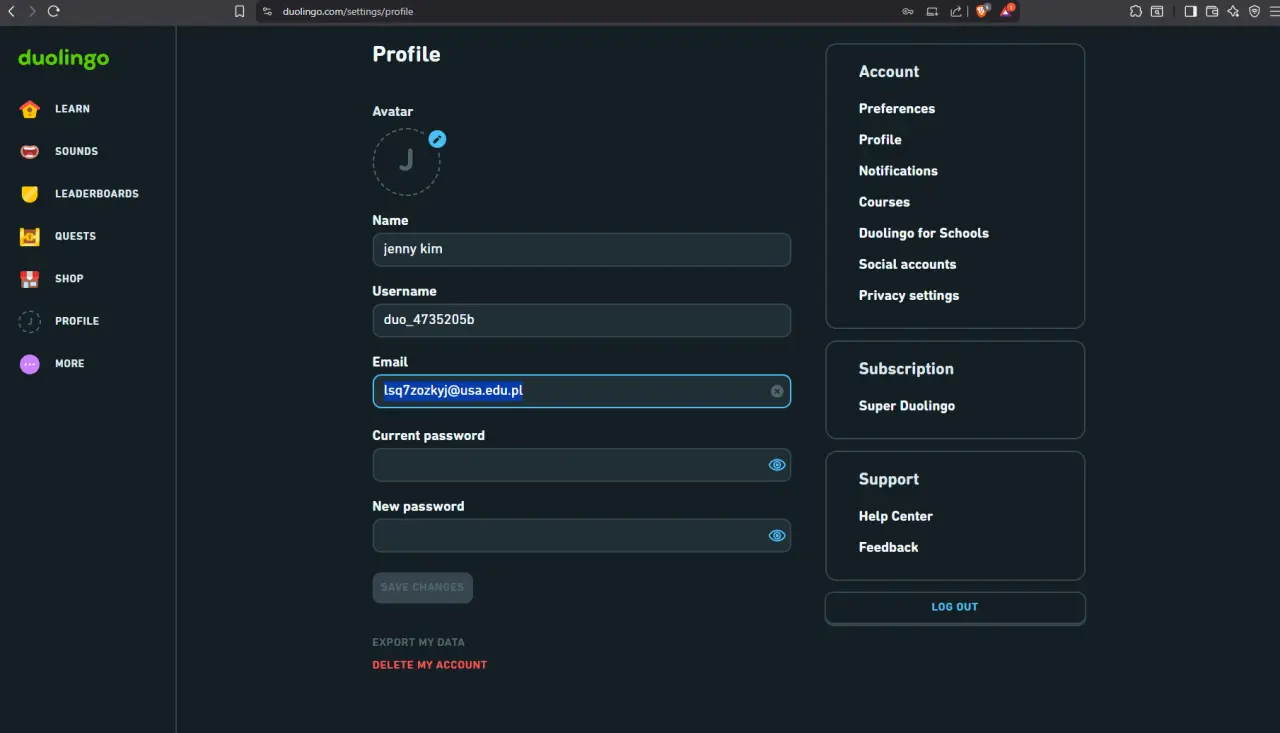
Task: Click the avatar edit pencil icon
Action: (x=437, y=139)
